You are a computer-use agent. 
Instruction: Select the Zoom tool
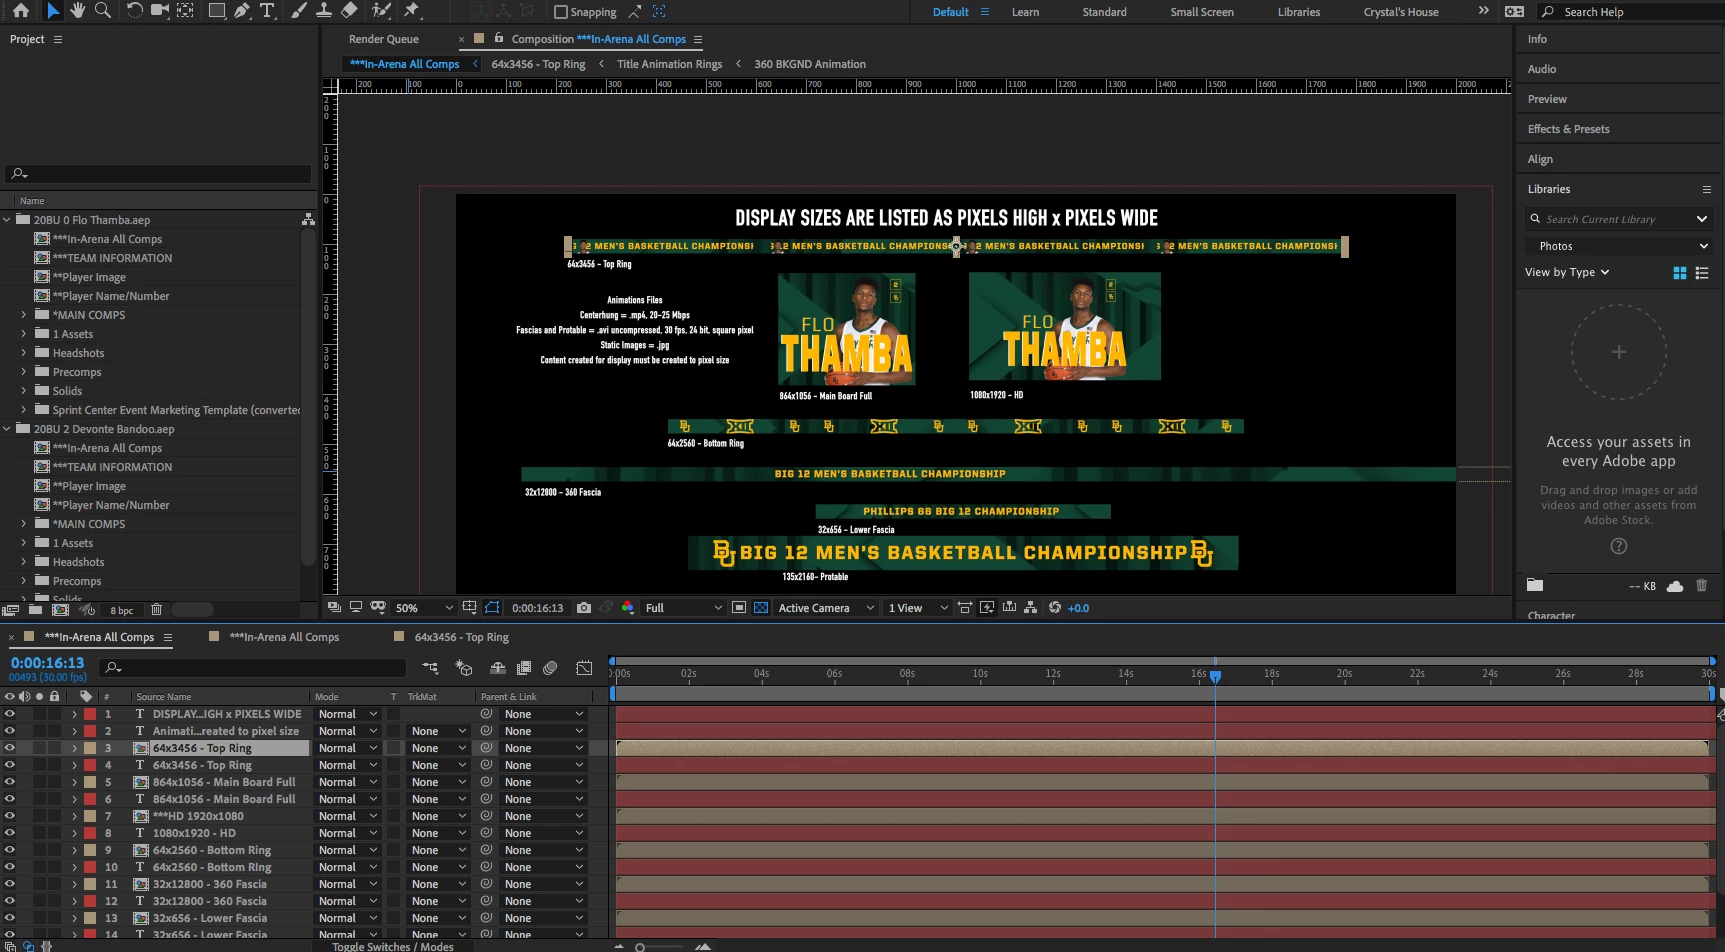(x=102, y=11)
